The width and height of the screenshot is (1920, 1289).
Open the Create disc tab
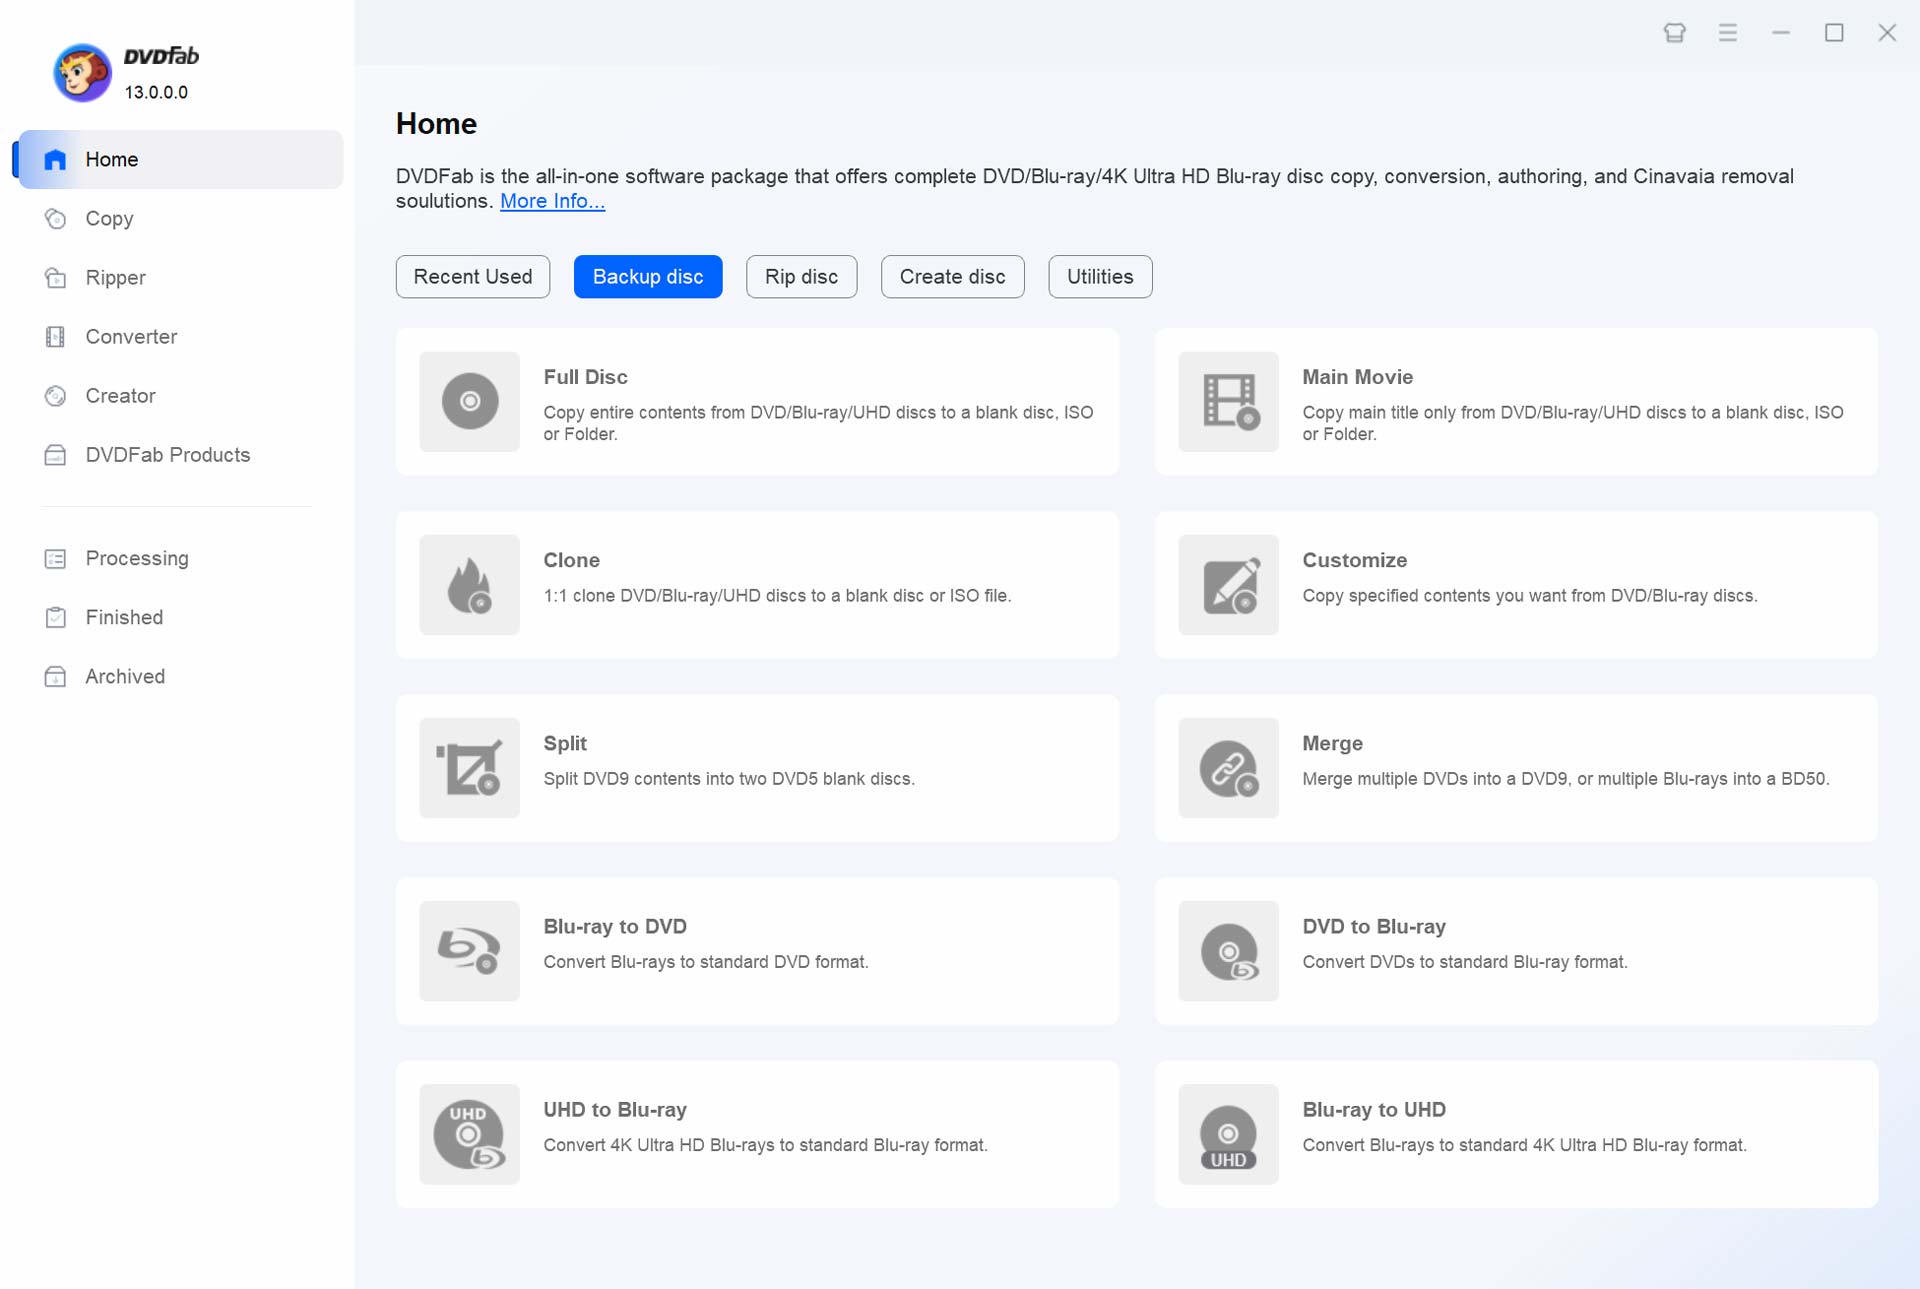[x=951, y=277]
